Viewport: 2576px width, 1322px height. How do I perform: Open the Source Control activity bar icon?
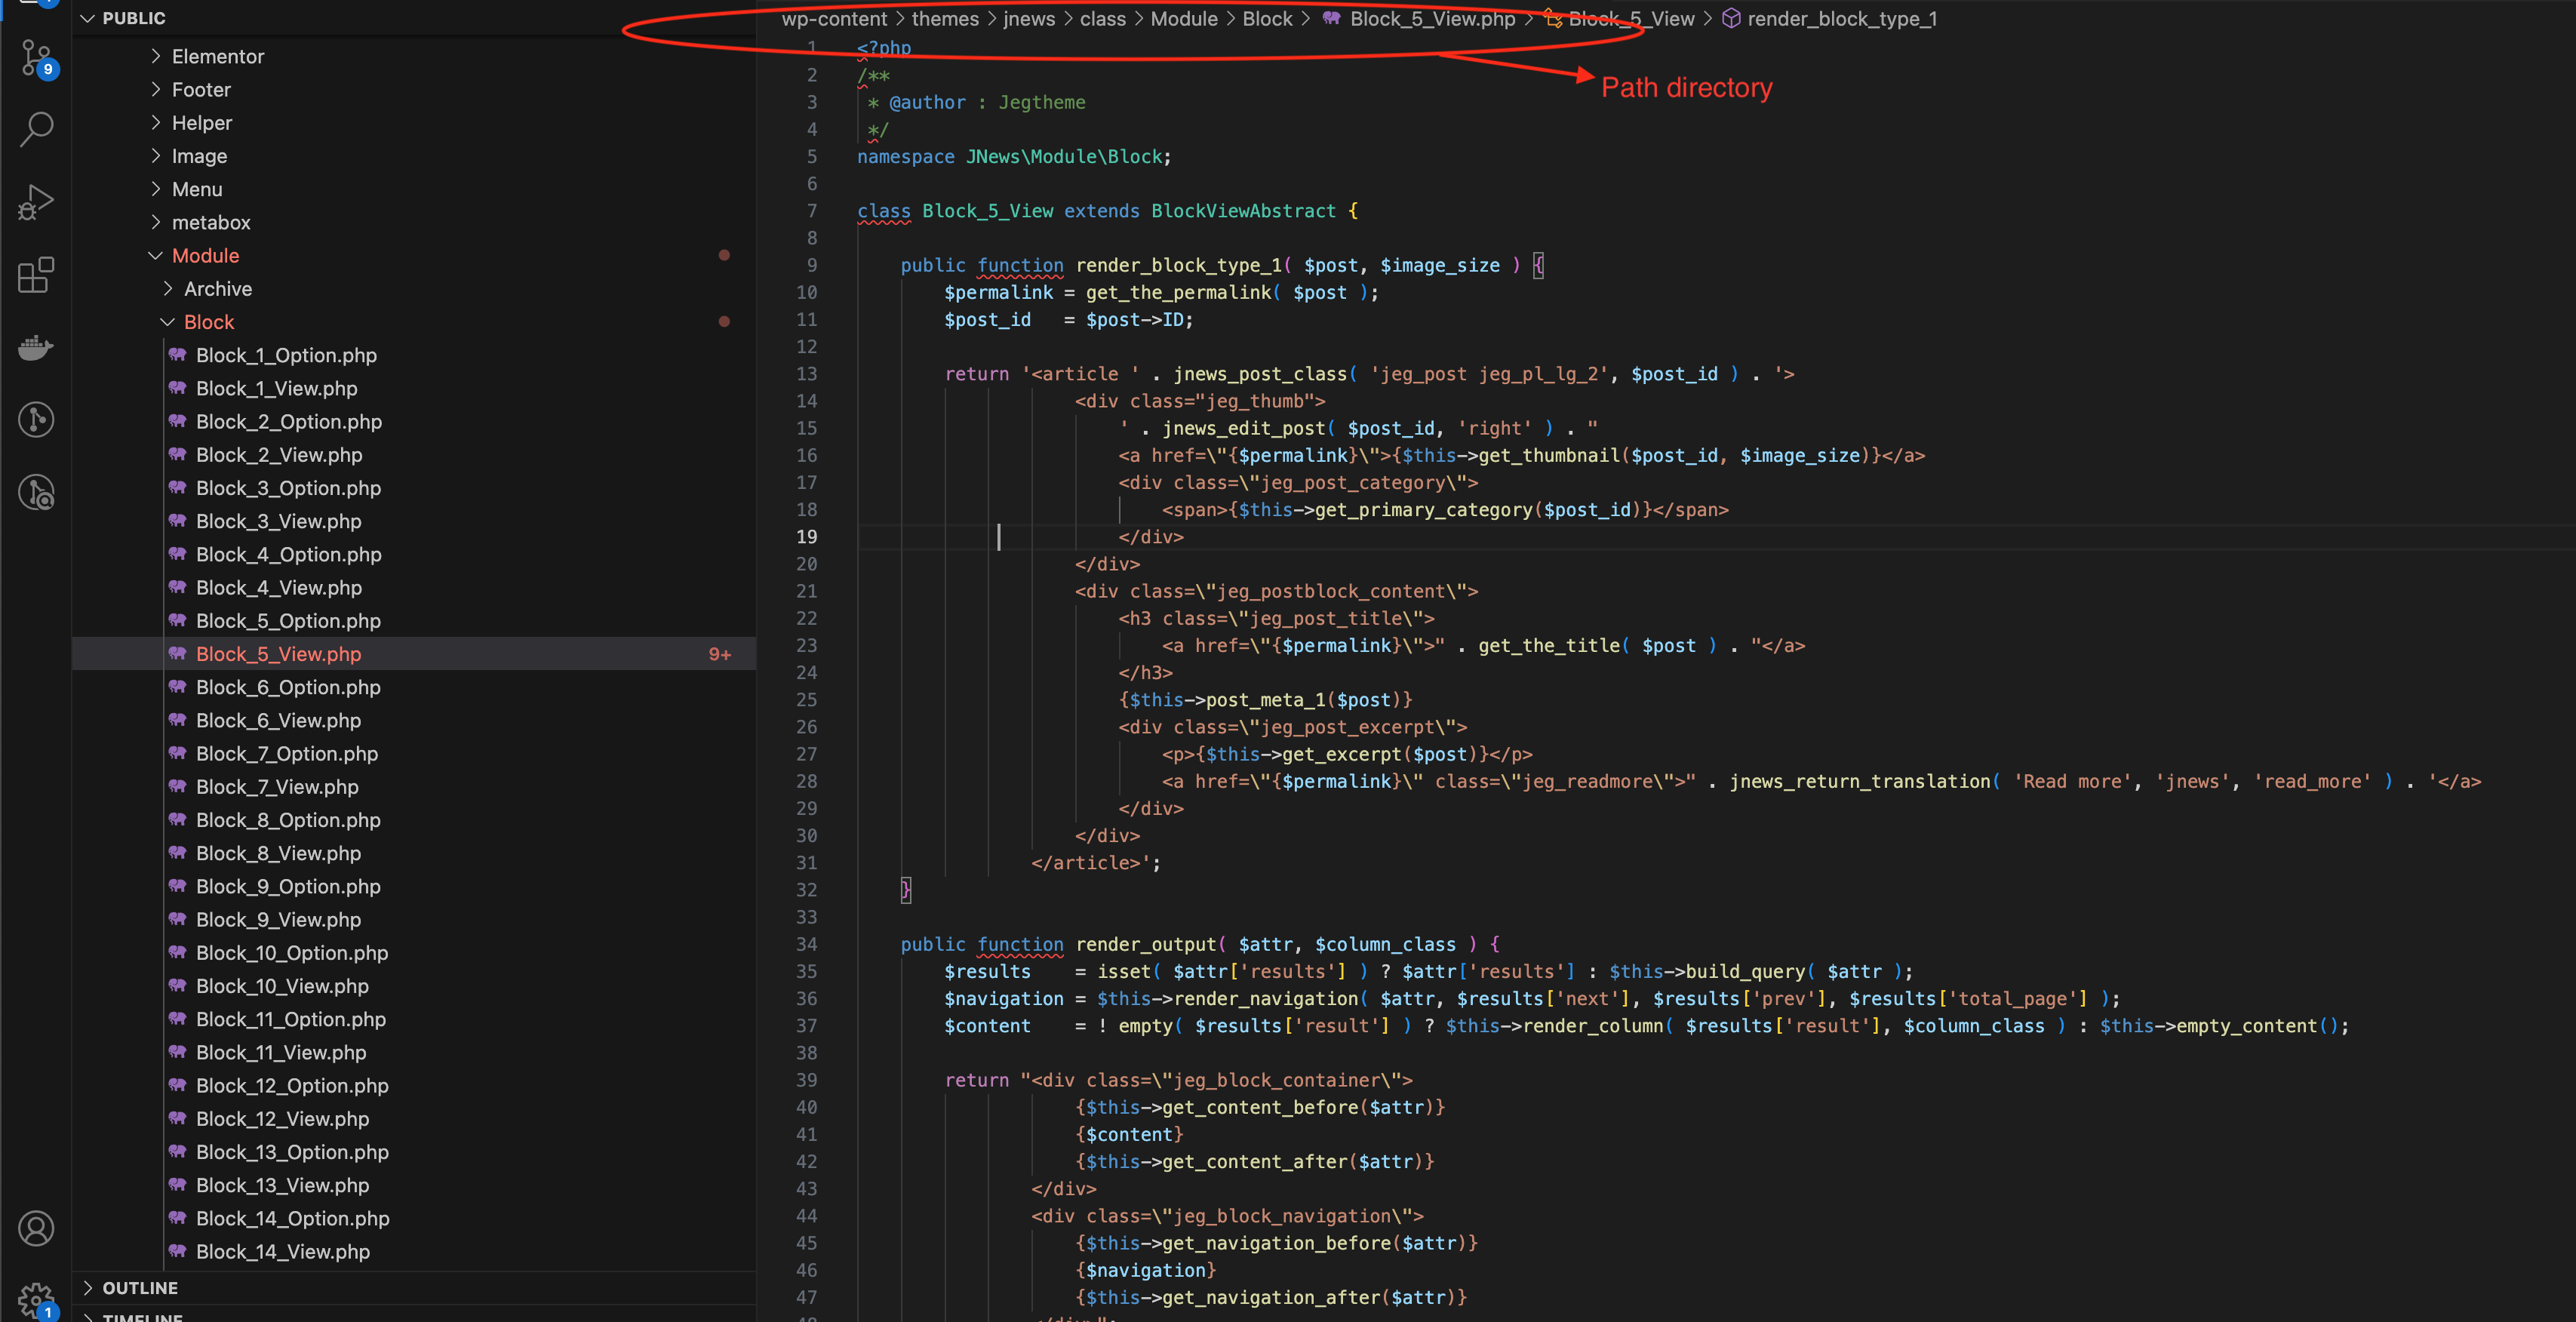click(36, 57)
